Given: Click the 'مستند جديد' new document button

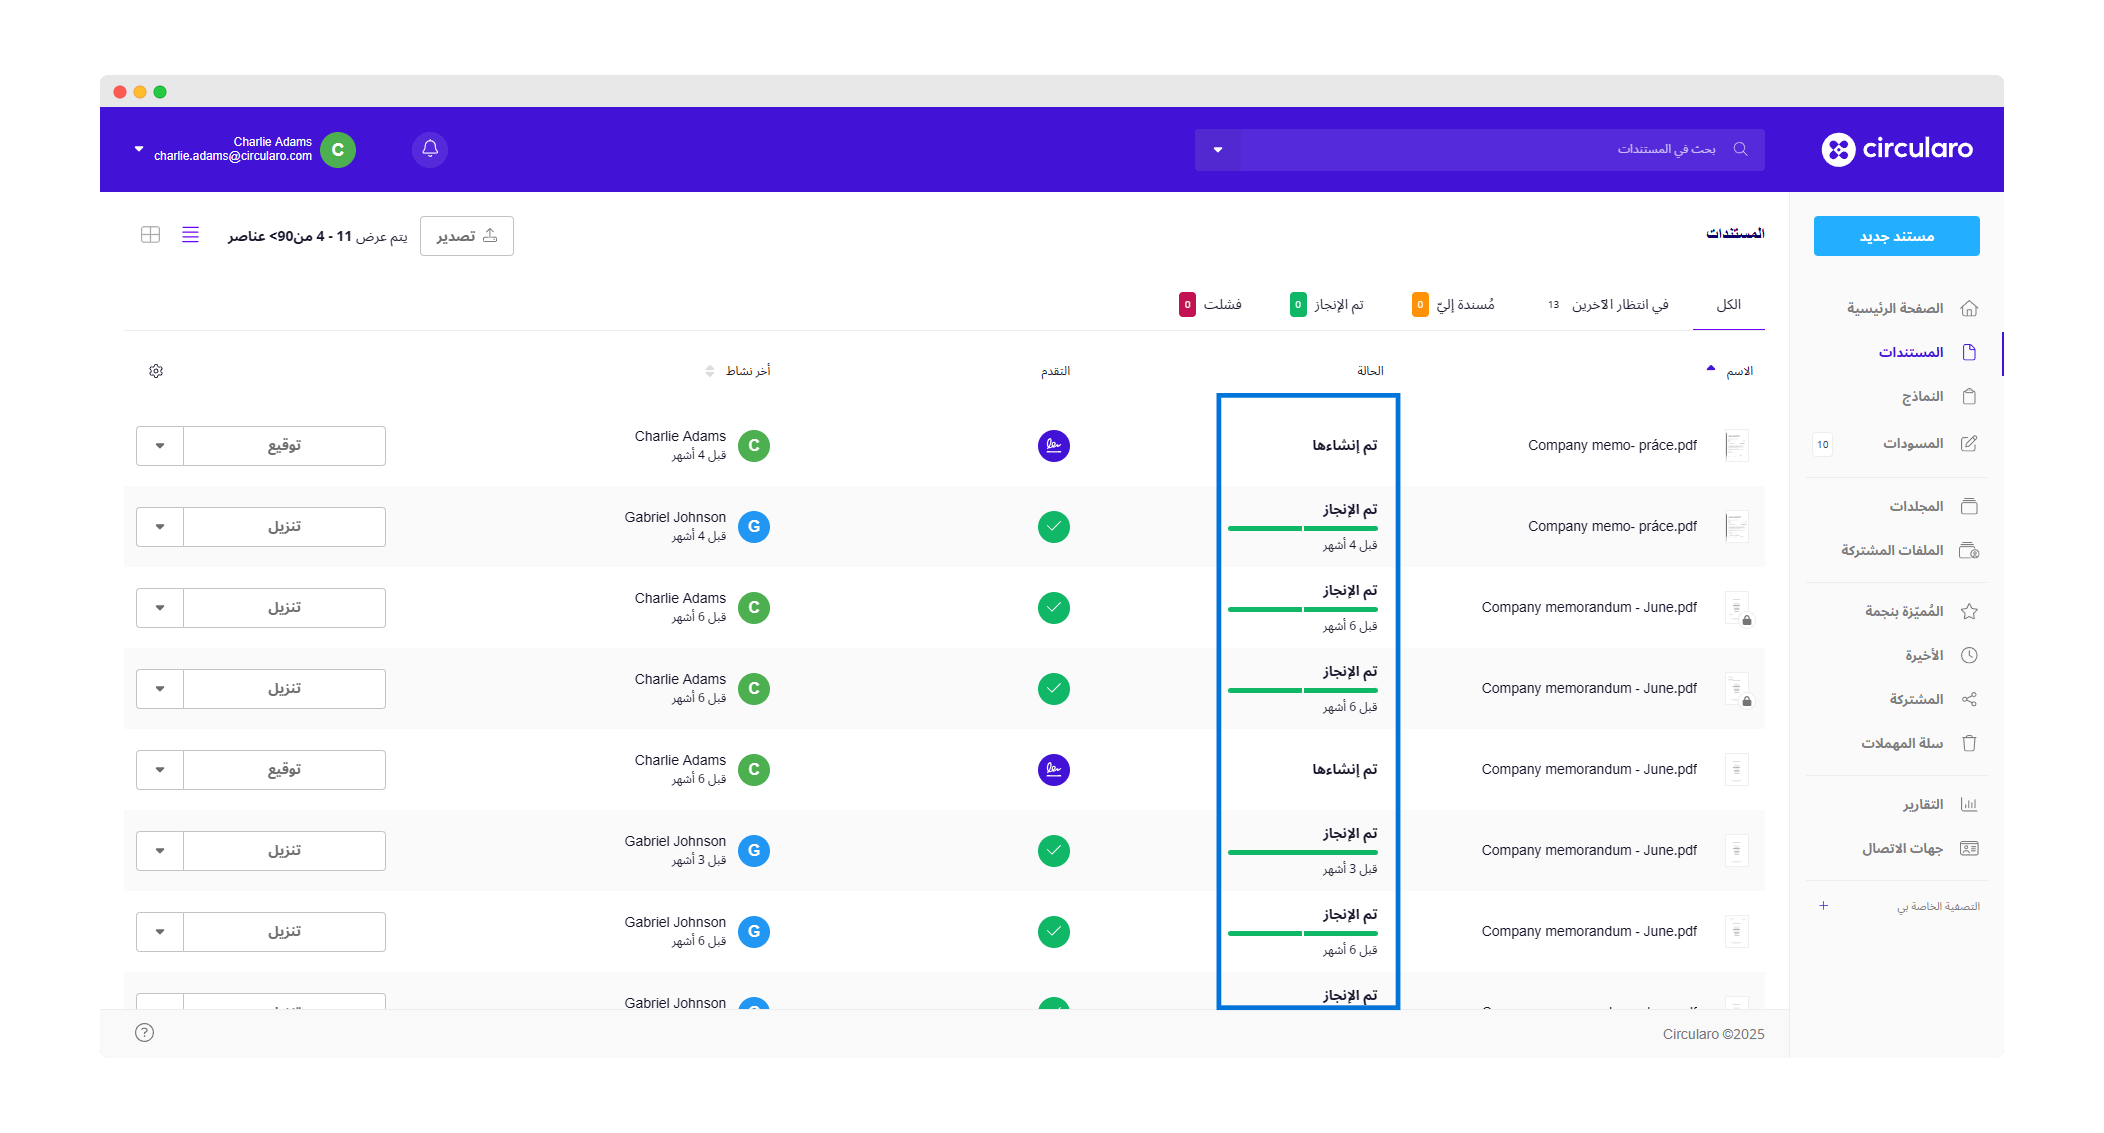Looking at the screenshot, I should coord(1896,236).
